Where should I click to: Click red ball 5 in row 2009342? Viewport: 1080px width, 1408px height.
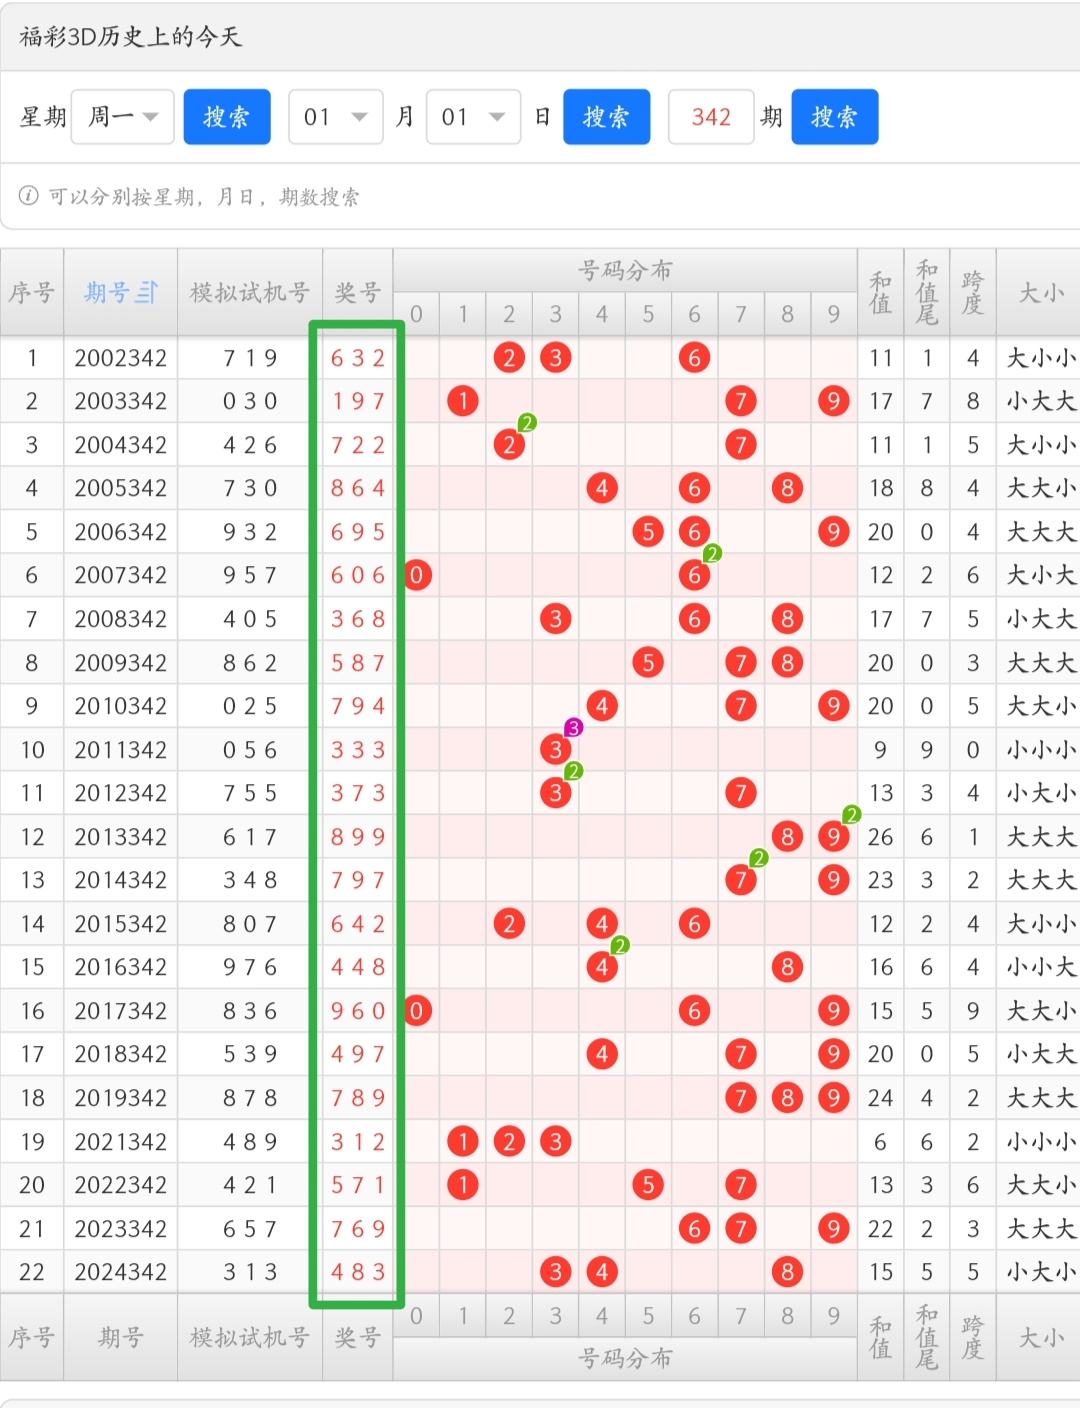(x=648, y=662)
